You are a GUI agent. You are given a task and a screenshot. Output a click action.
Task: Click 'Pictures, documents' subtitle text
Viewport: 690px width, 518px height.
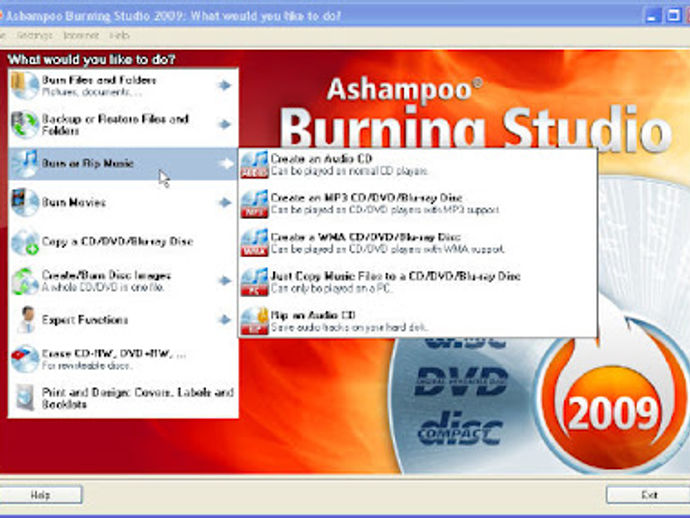(92, 92)
